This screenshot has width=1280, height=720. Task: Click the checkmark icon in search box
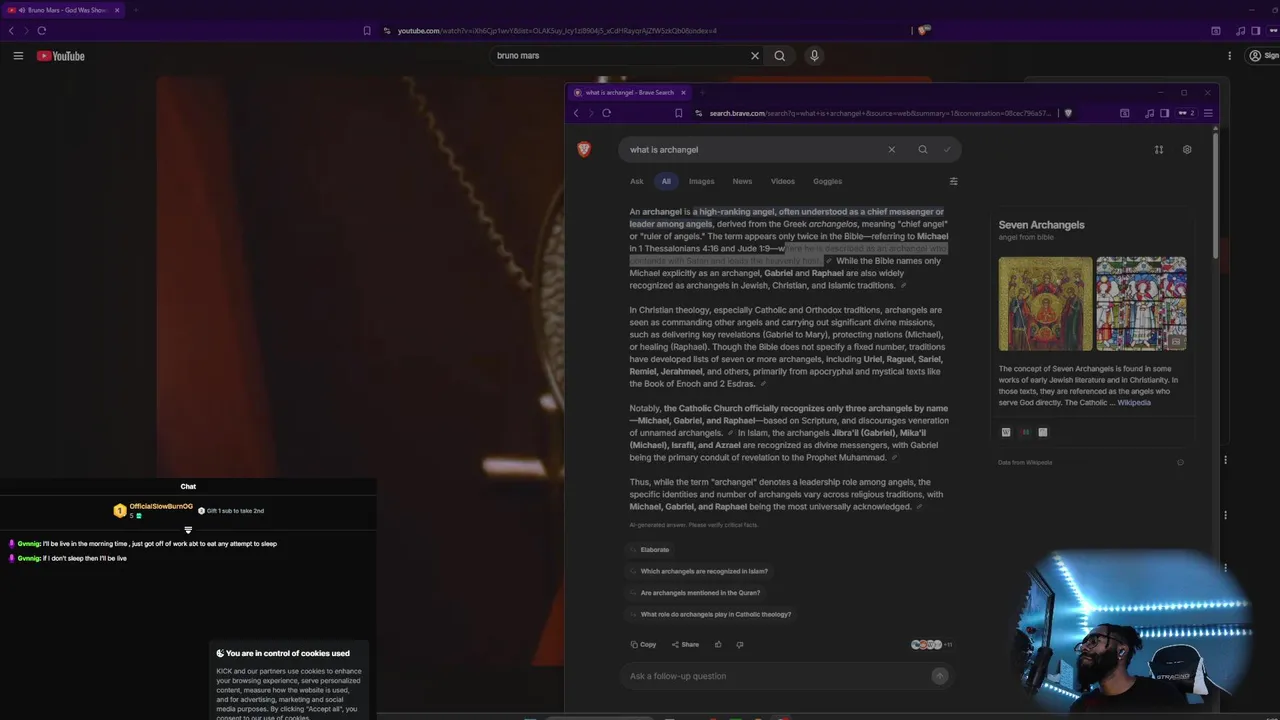(947, 150)
